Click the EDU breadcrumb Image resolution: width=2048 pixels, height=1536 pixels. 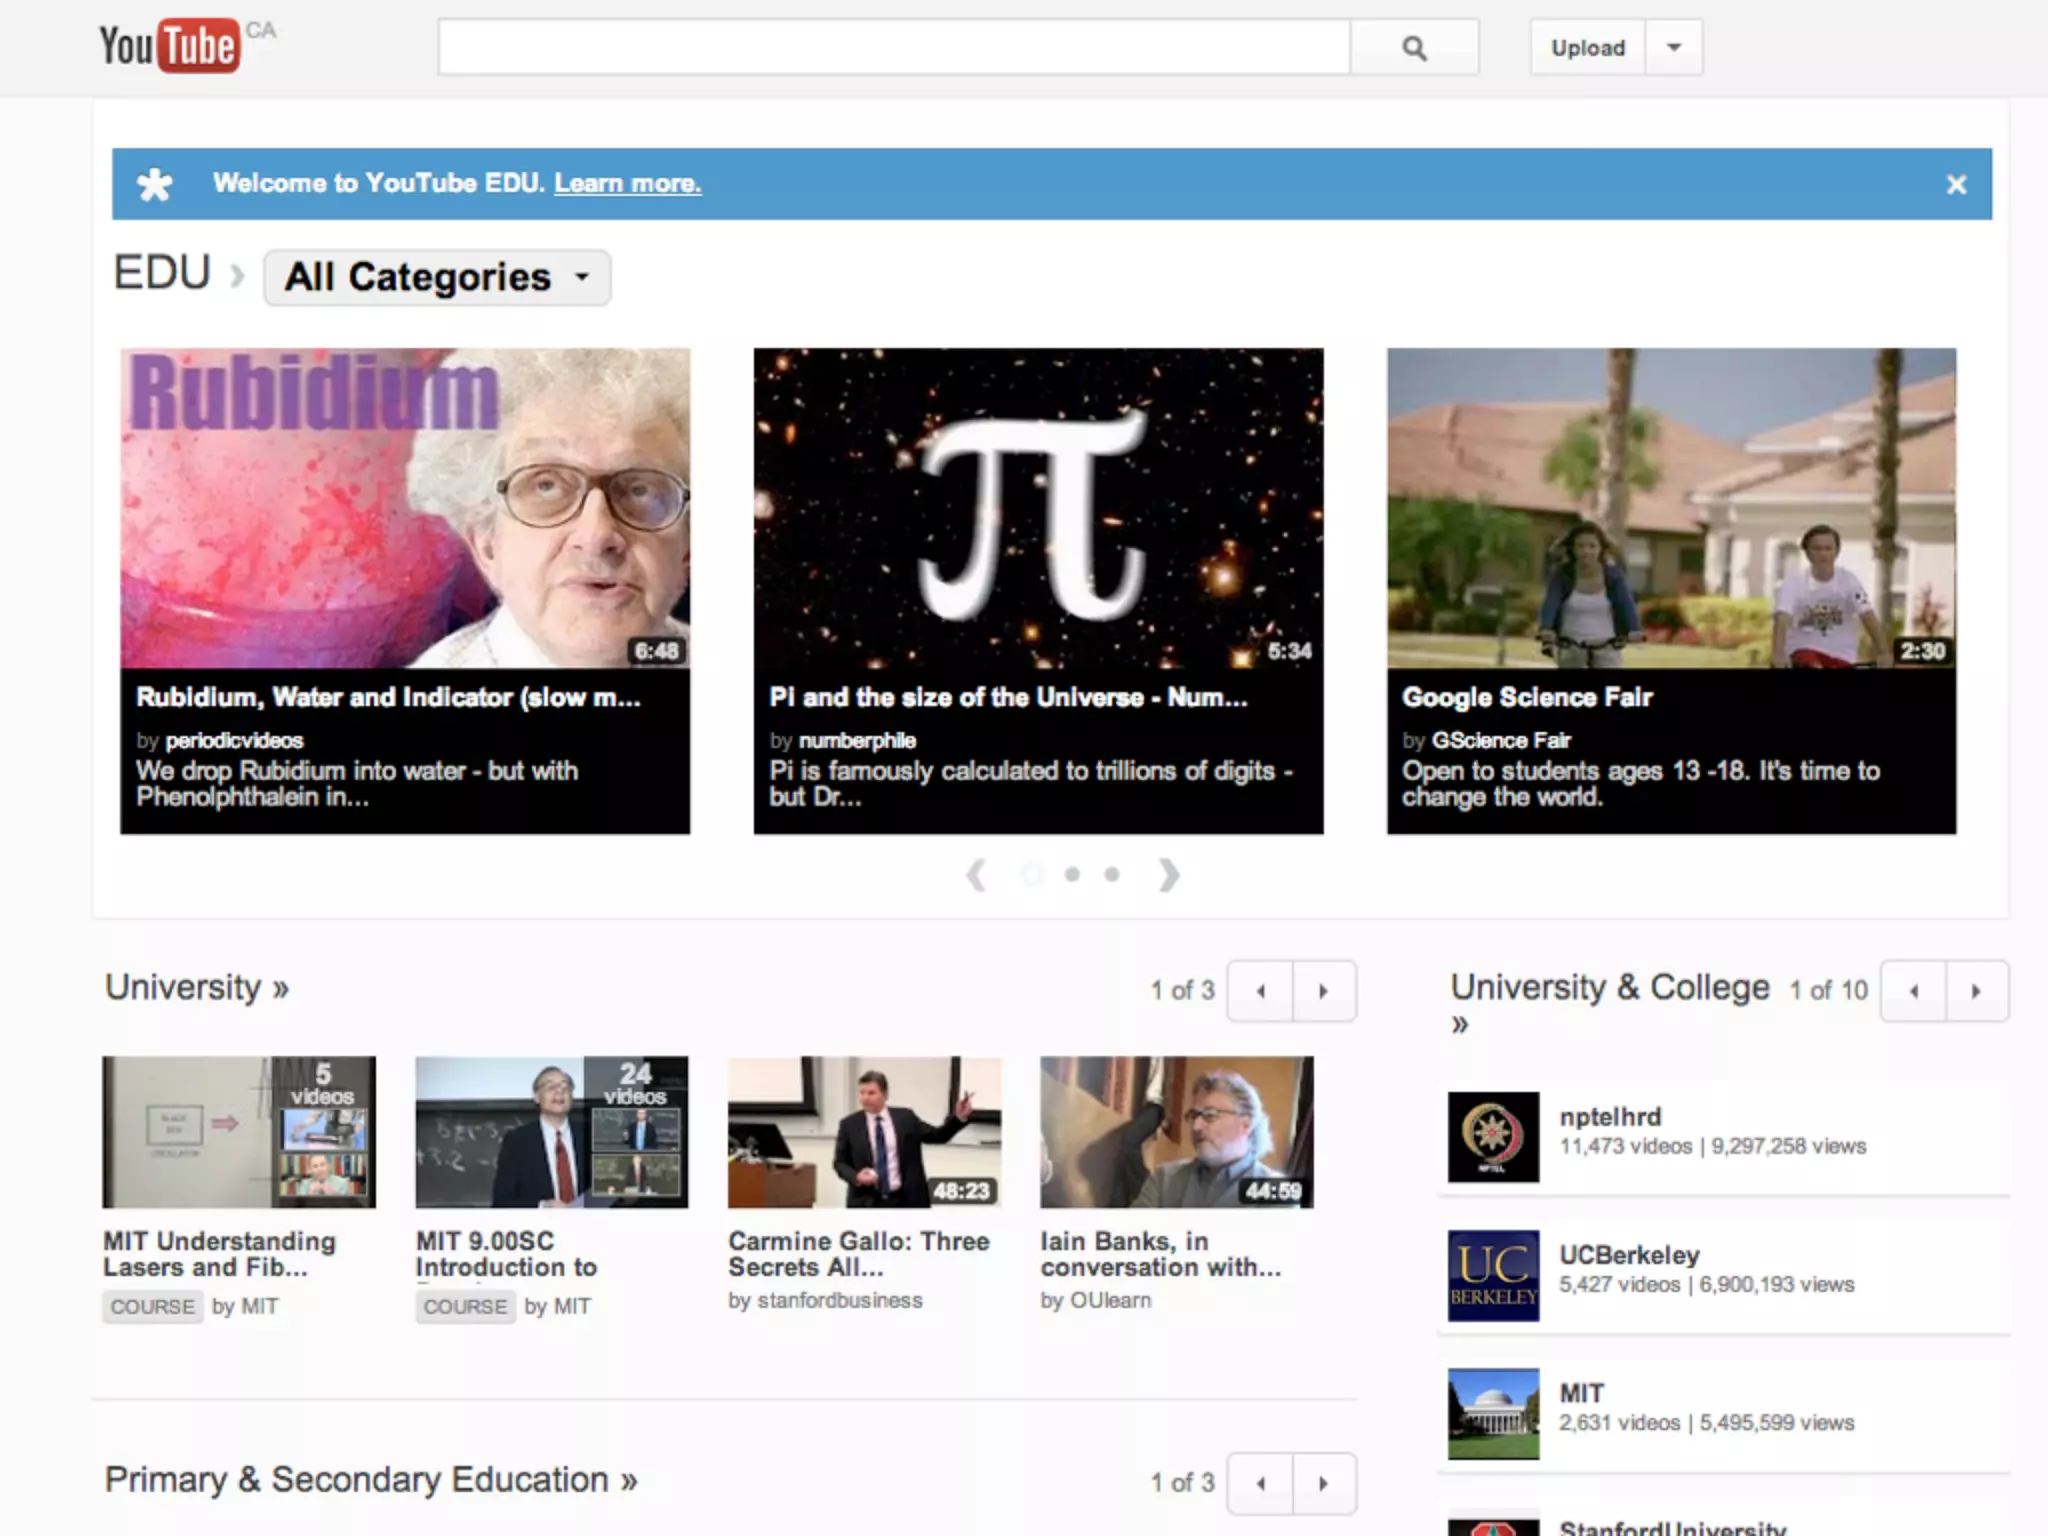[x=162, y=273]
